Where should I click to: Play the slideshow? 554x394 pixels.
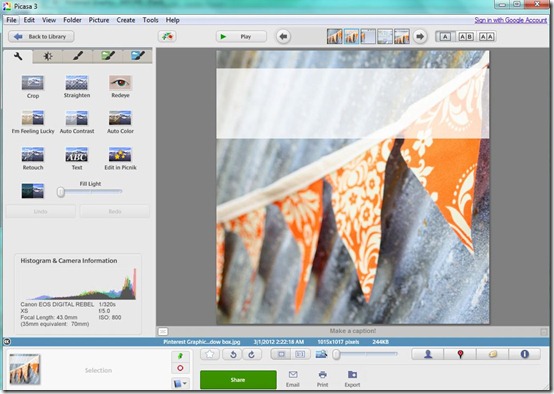[241, 36]
